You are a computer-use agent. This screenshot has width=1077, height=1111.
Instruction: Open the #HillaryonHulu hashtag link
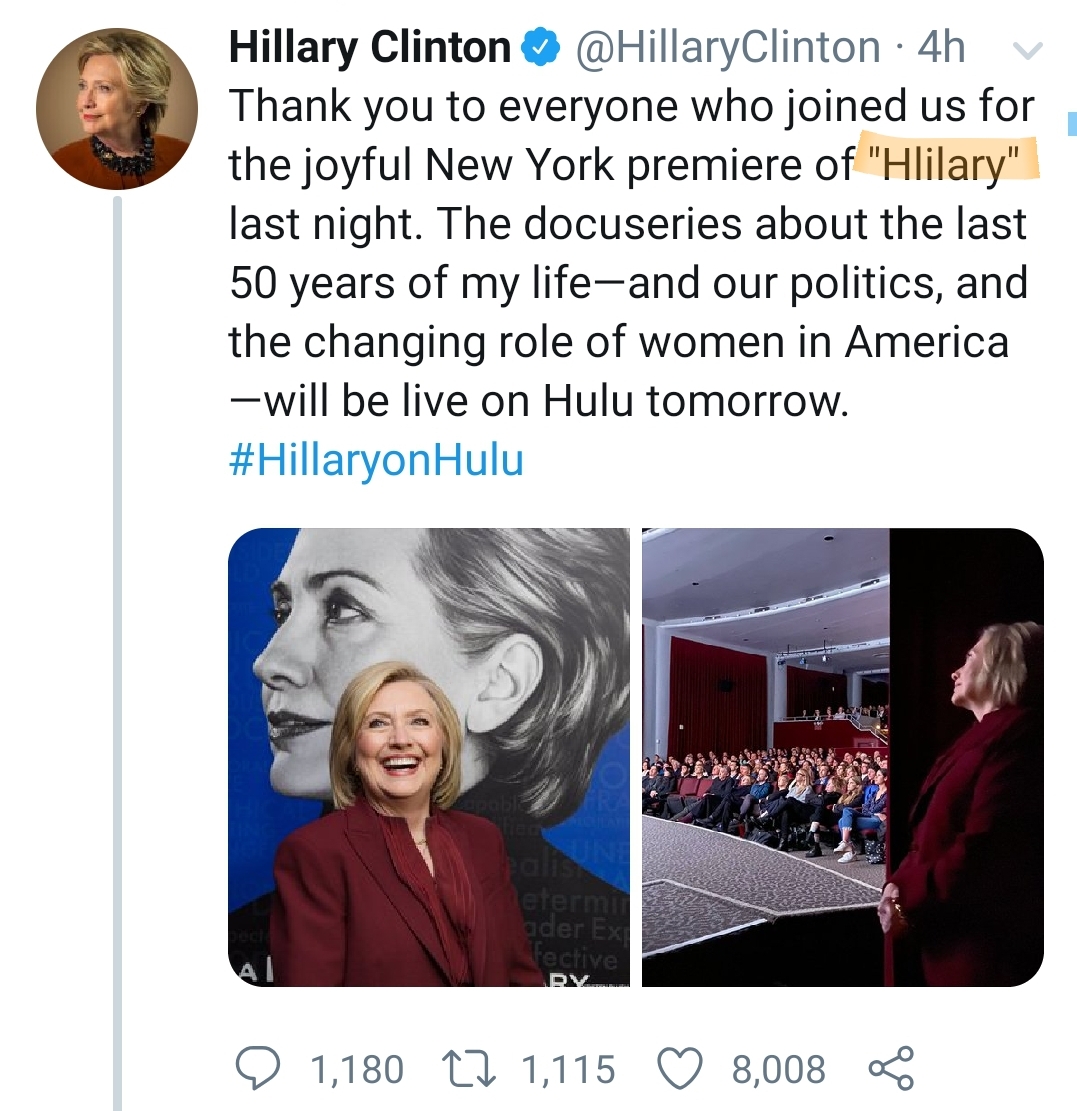point(376,459)
